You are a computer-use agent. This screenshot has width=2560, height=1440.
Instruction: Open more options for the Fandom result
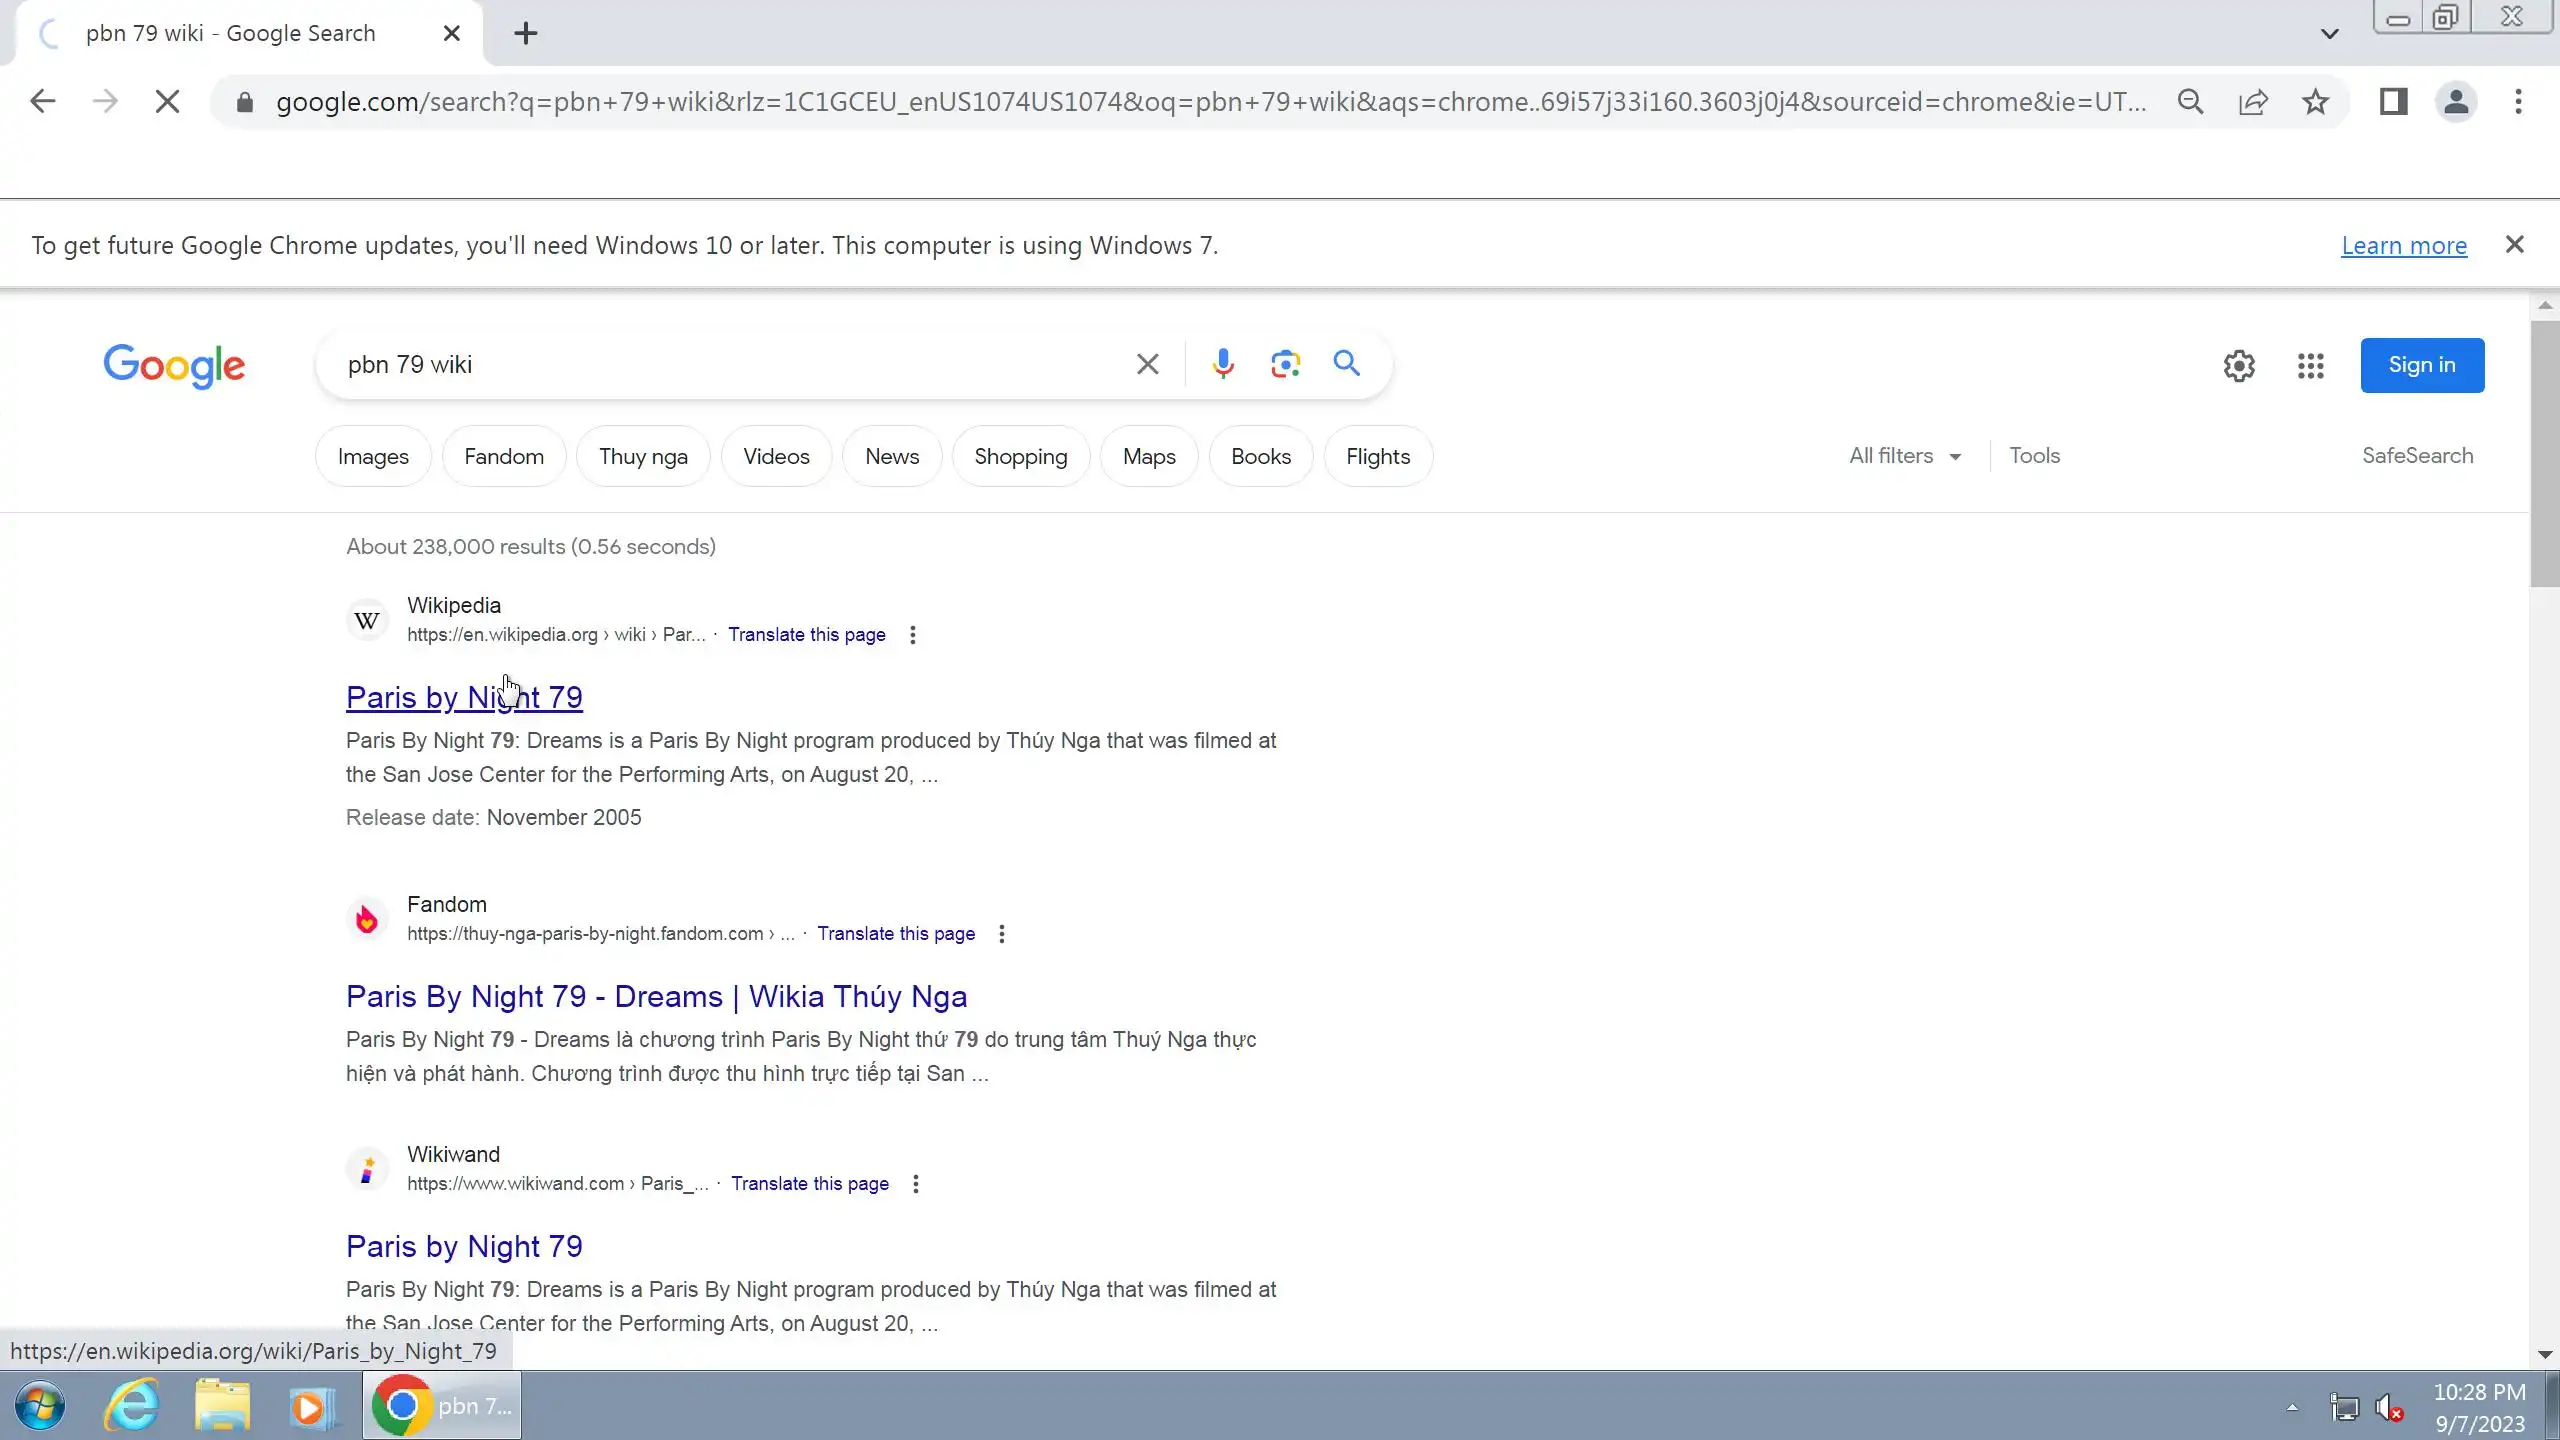click(x=1001, y=934)
